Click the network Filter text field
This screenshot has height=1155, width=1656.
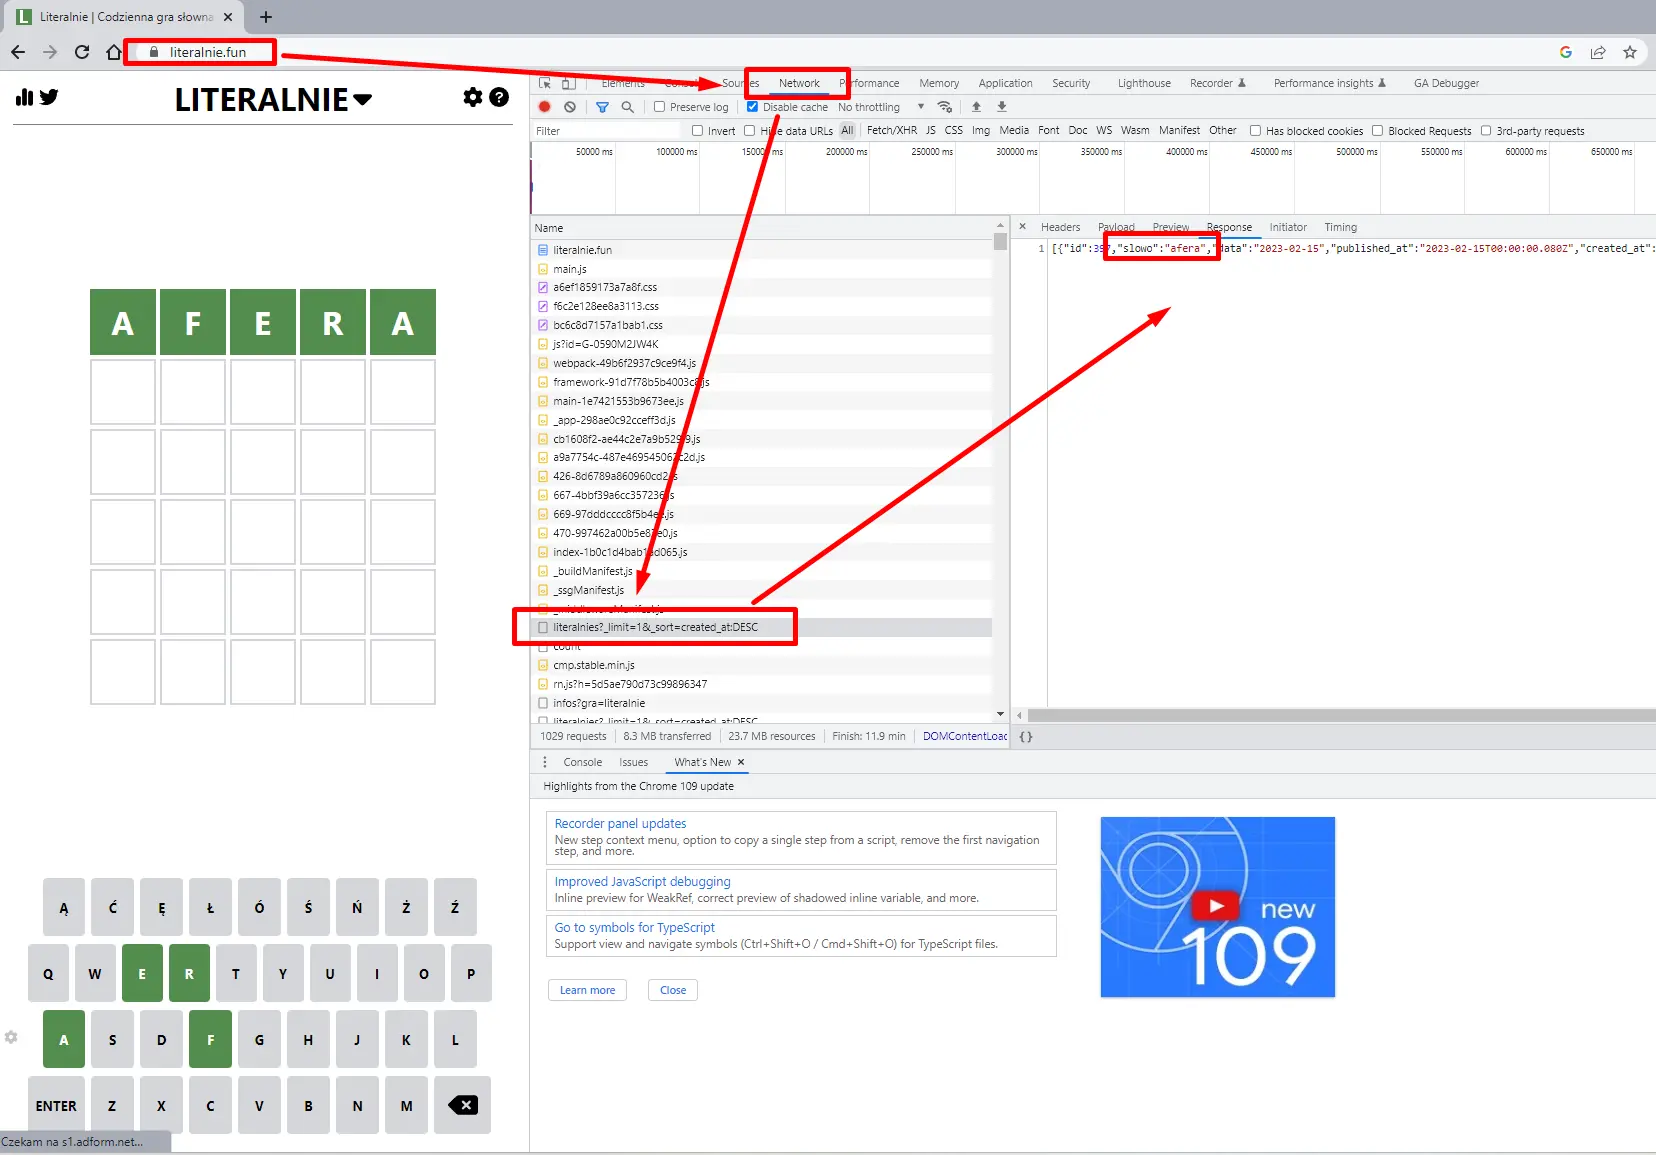606,131
